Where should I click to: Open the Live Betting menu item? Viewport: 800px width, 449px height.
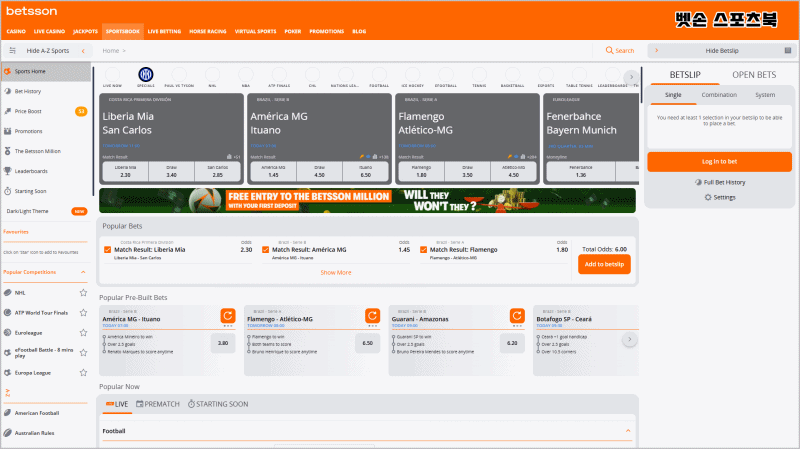(x=164, y=31)
